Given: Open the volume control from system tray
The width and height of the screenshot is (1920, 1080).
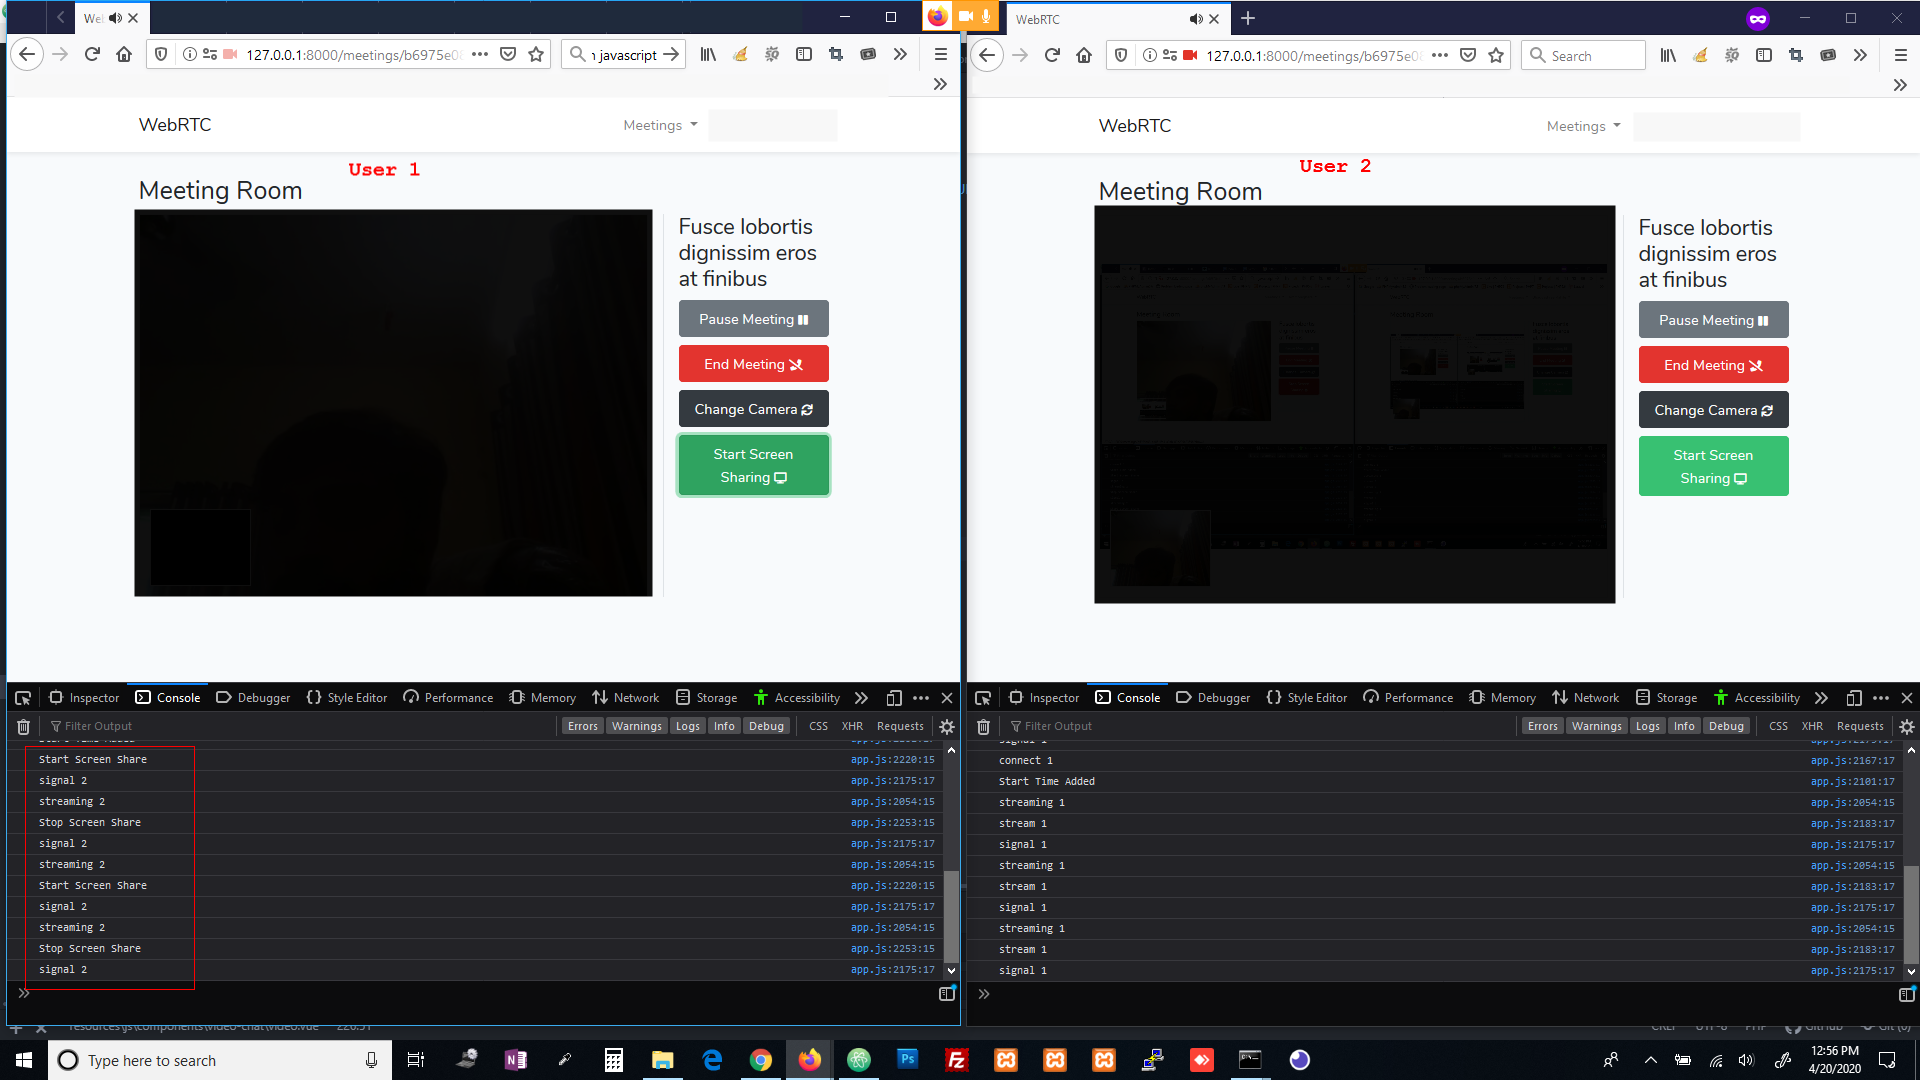Looking at the screenshot, I should tap(1747, 1060).
